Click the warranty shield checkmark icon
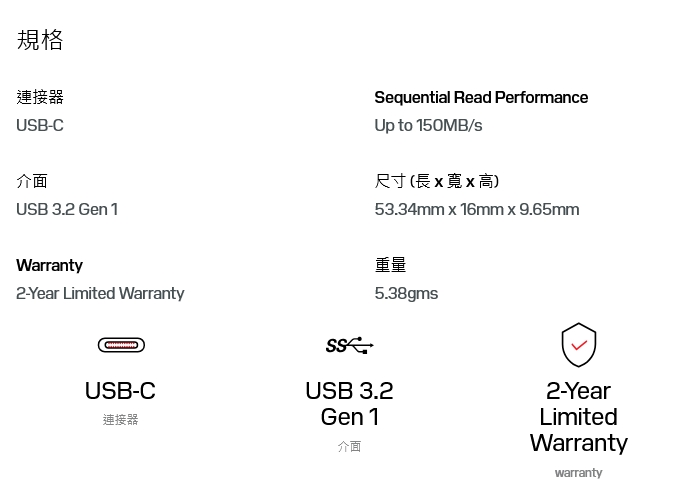 click(579, 345)
